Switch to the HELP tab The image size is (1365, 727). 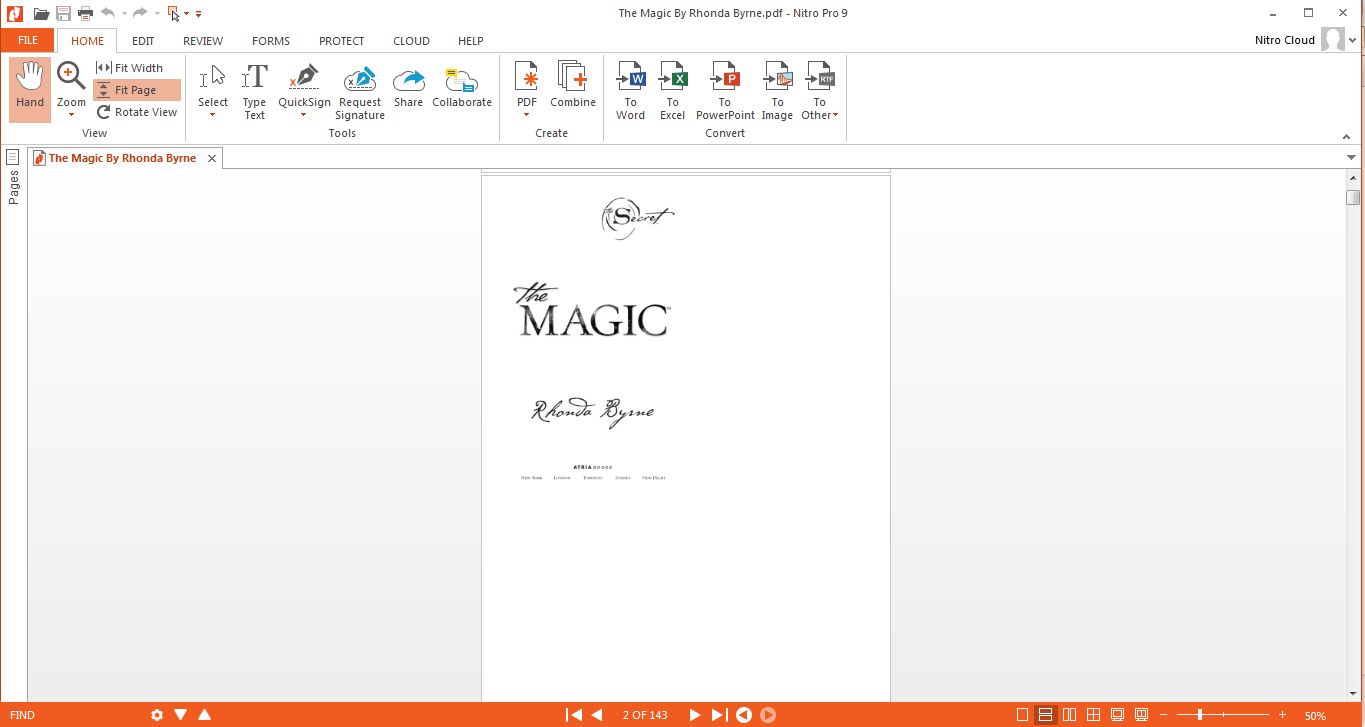470,41
